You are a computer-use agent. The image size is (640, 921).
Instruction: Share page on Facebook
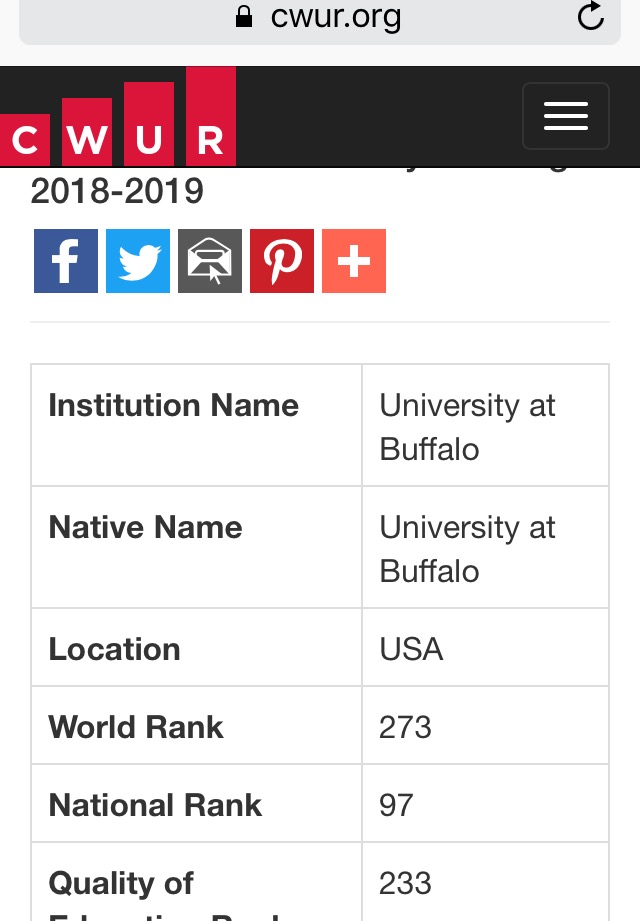tap(66, 261)
